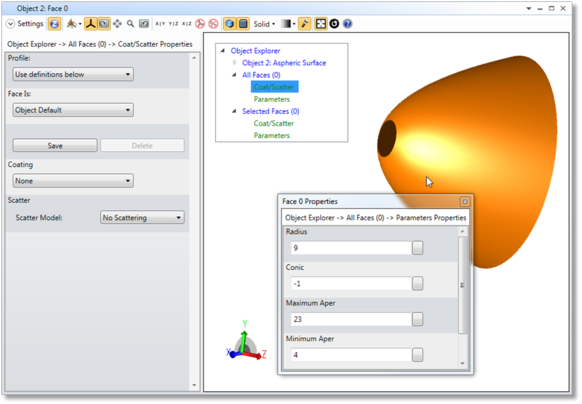
Task: Switch to X|Z view
Action: coord(187,24)
